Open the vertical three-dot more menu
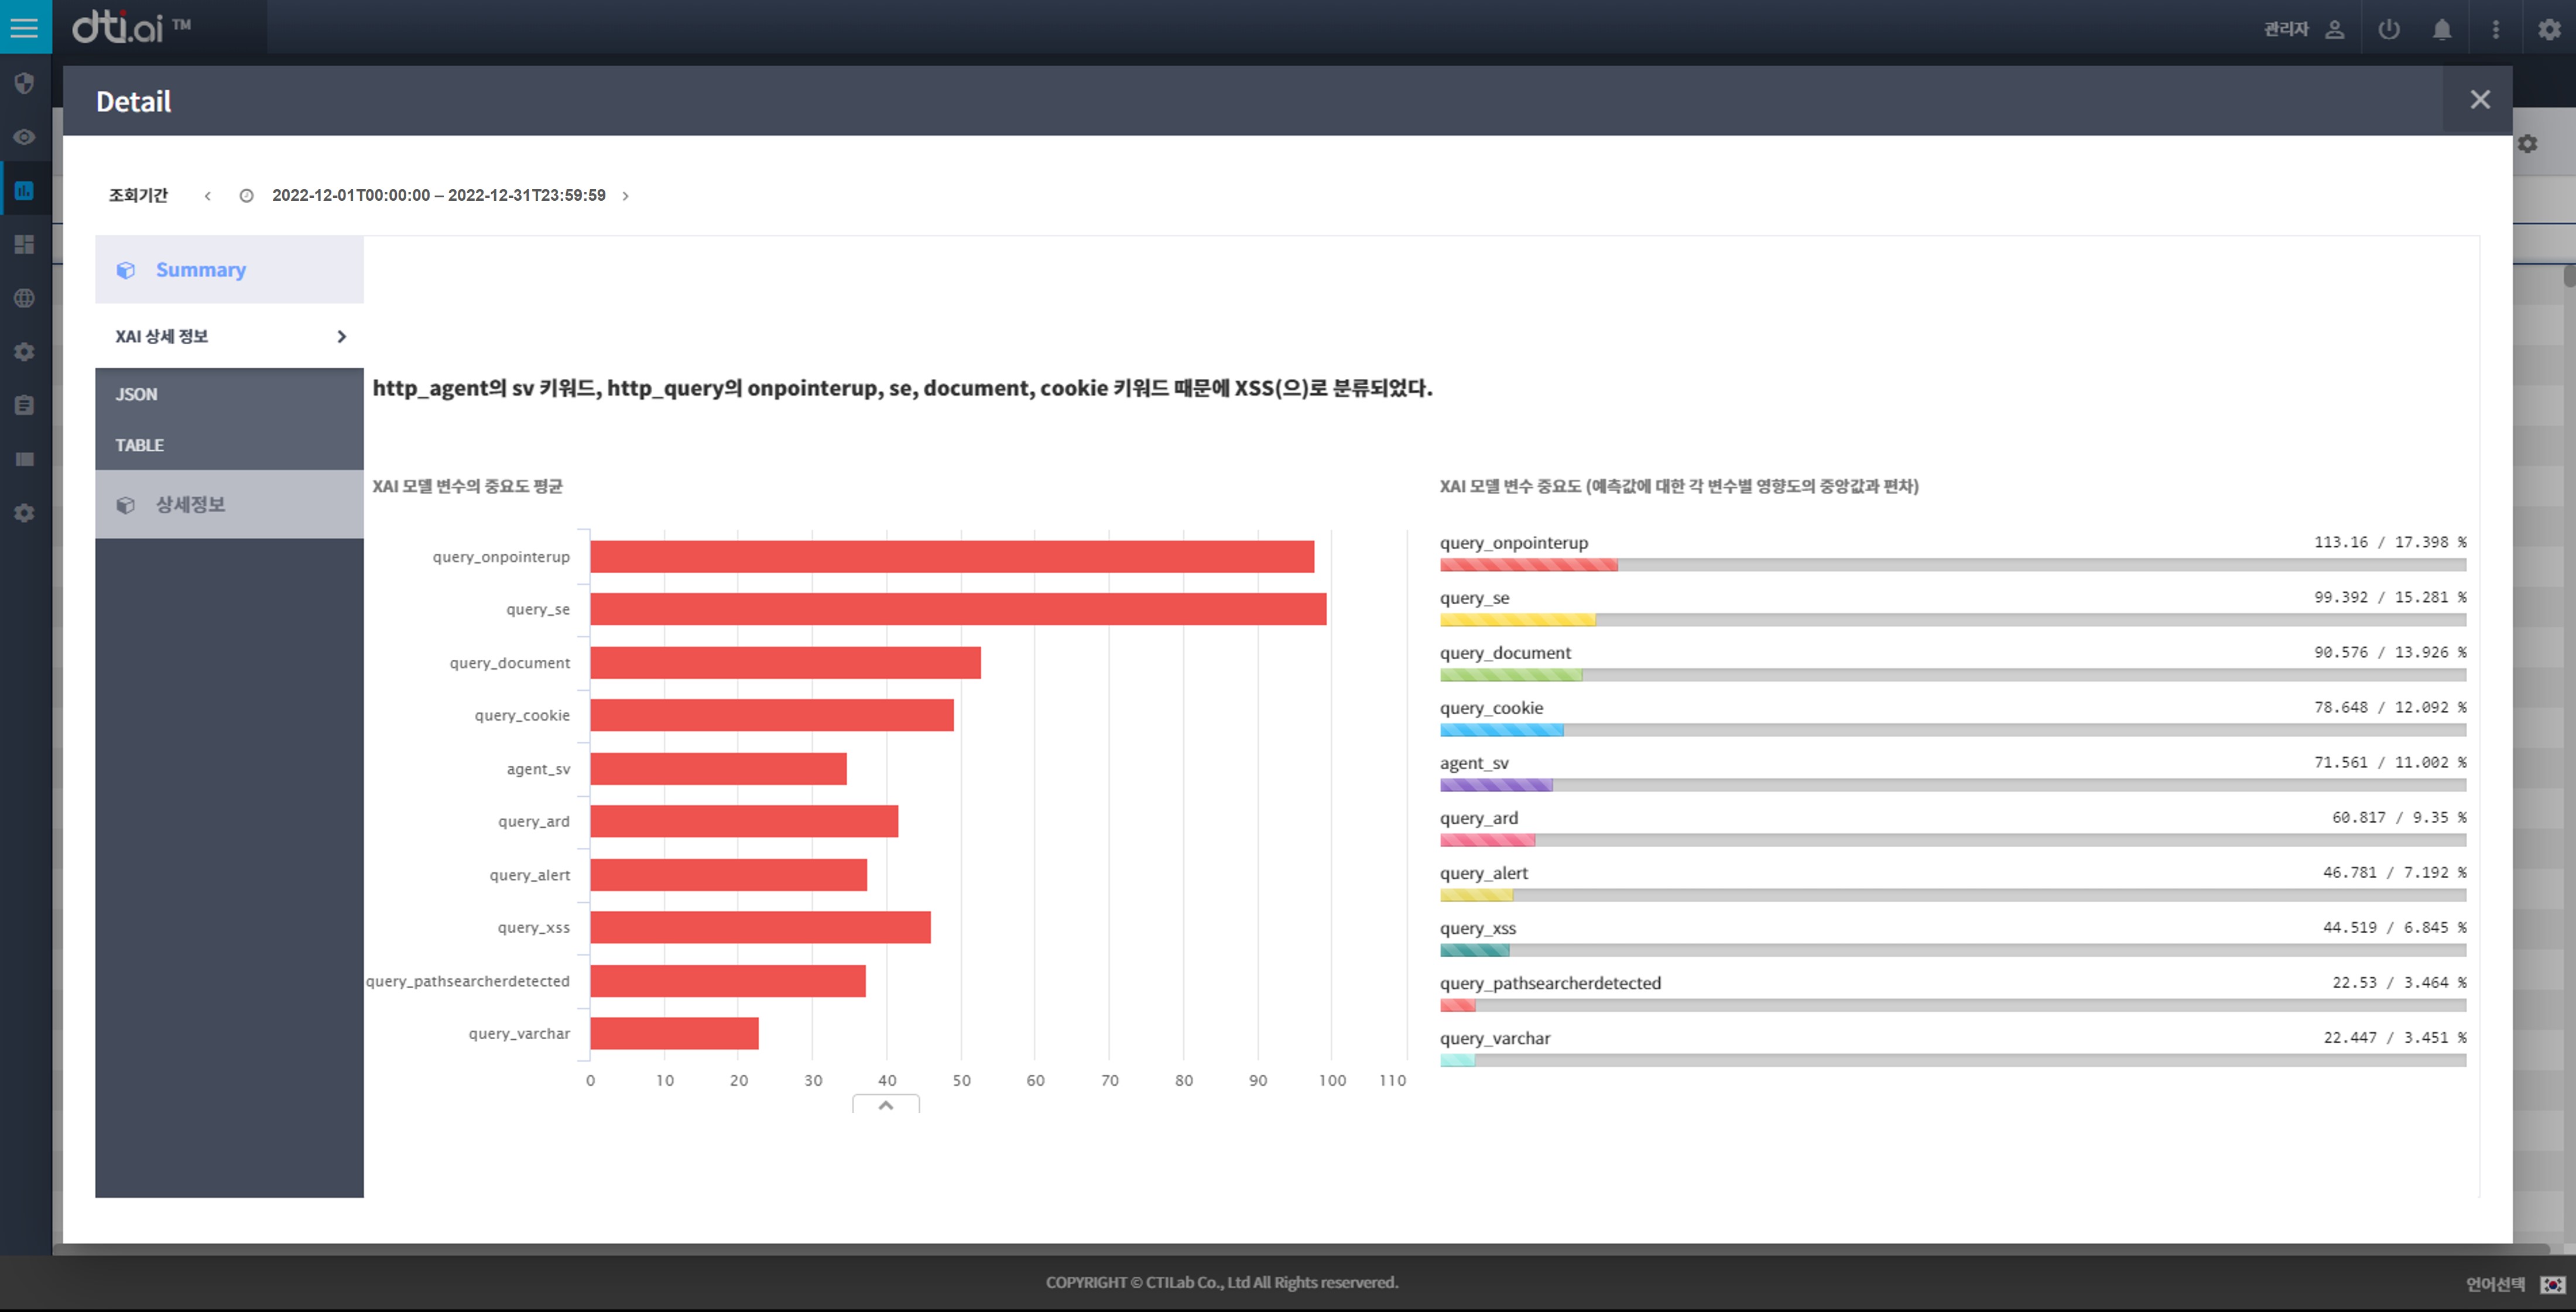Viewport: 2576px width, 1312px height. click(2496, 29)
